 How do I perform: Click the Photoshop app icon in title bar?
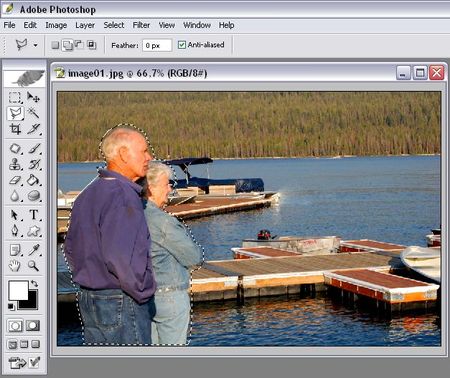coord(8,9)
